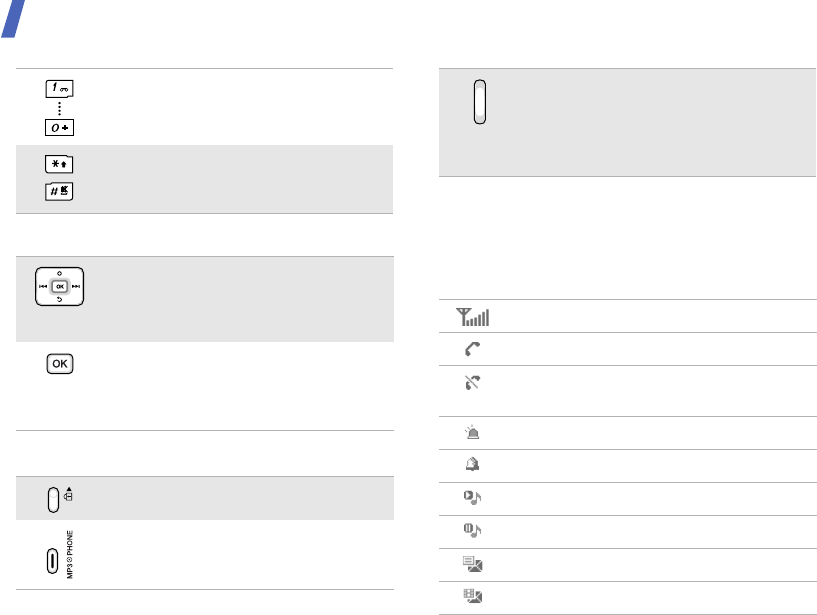Click the previous-track arrow on navigation pad
This screenshot has height=615, width=817.
tap(44, 285)
